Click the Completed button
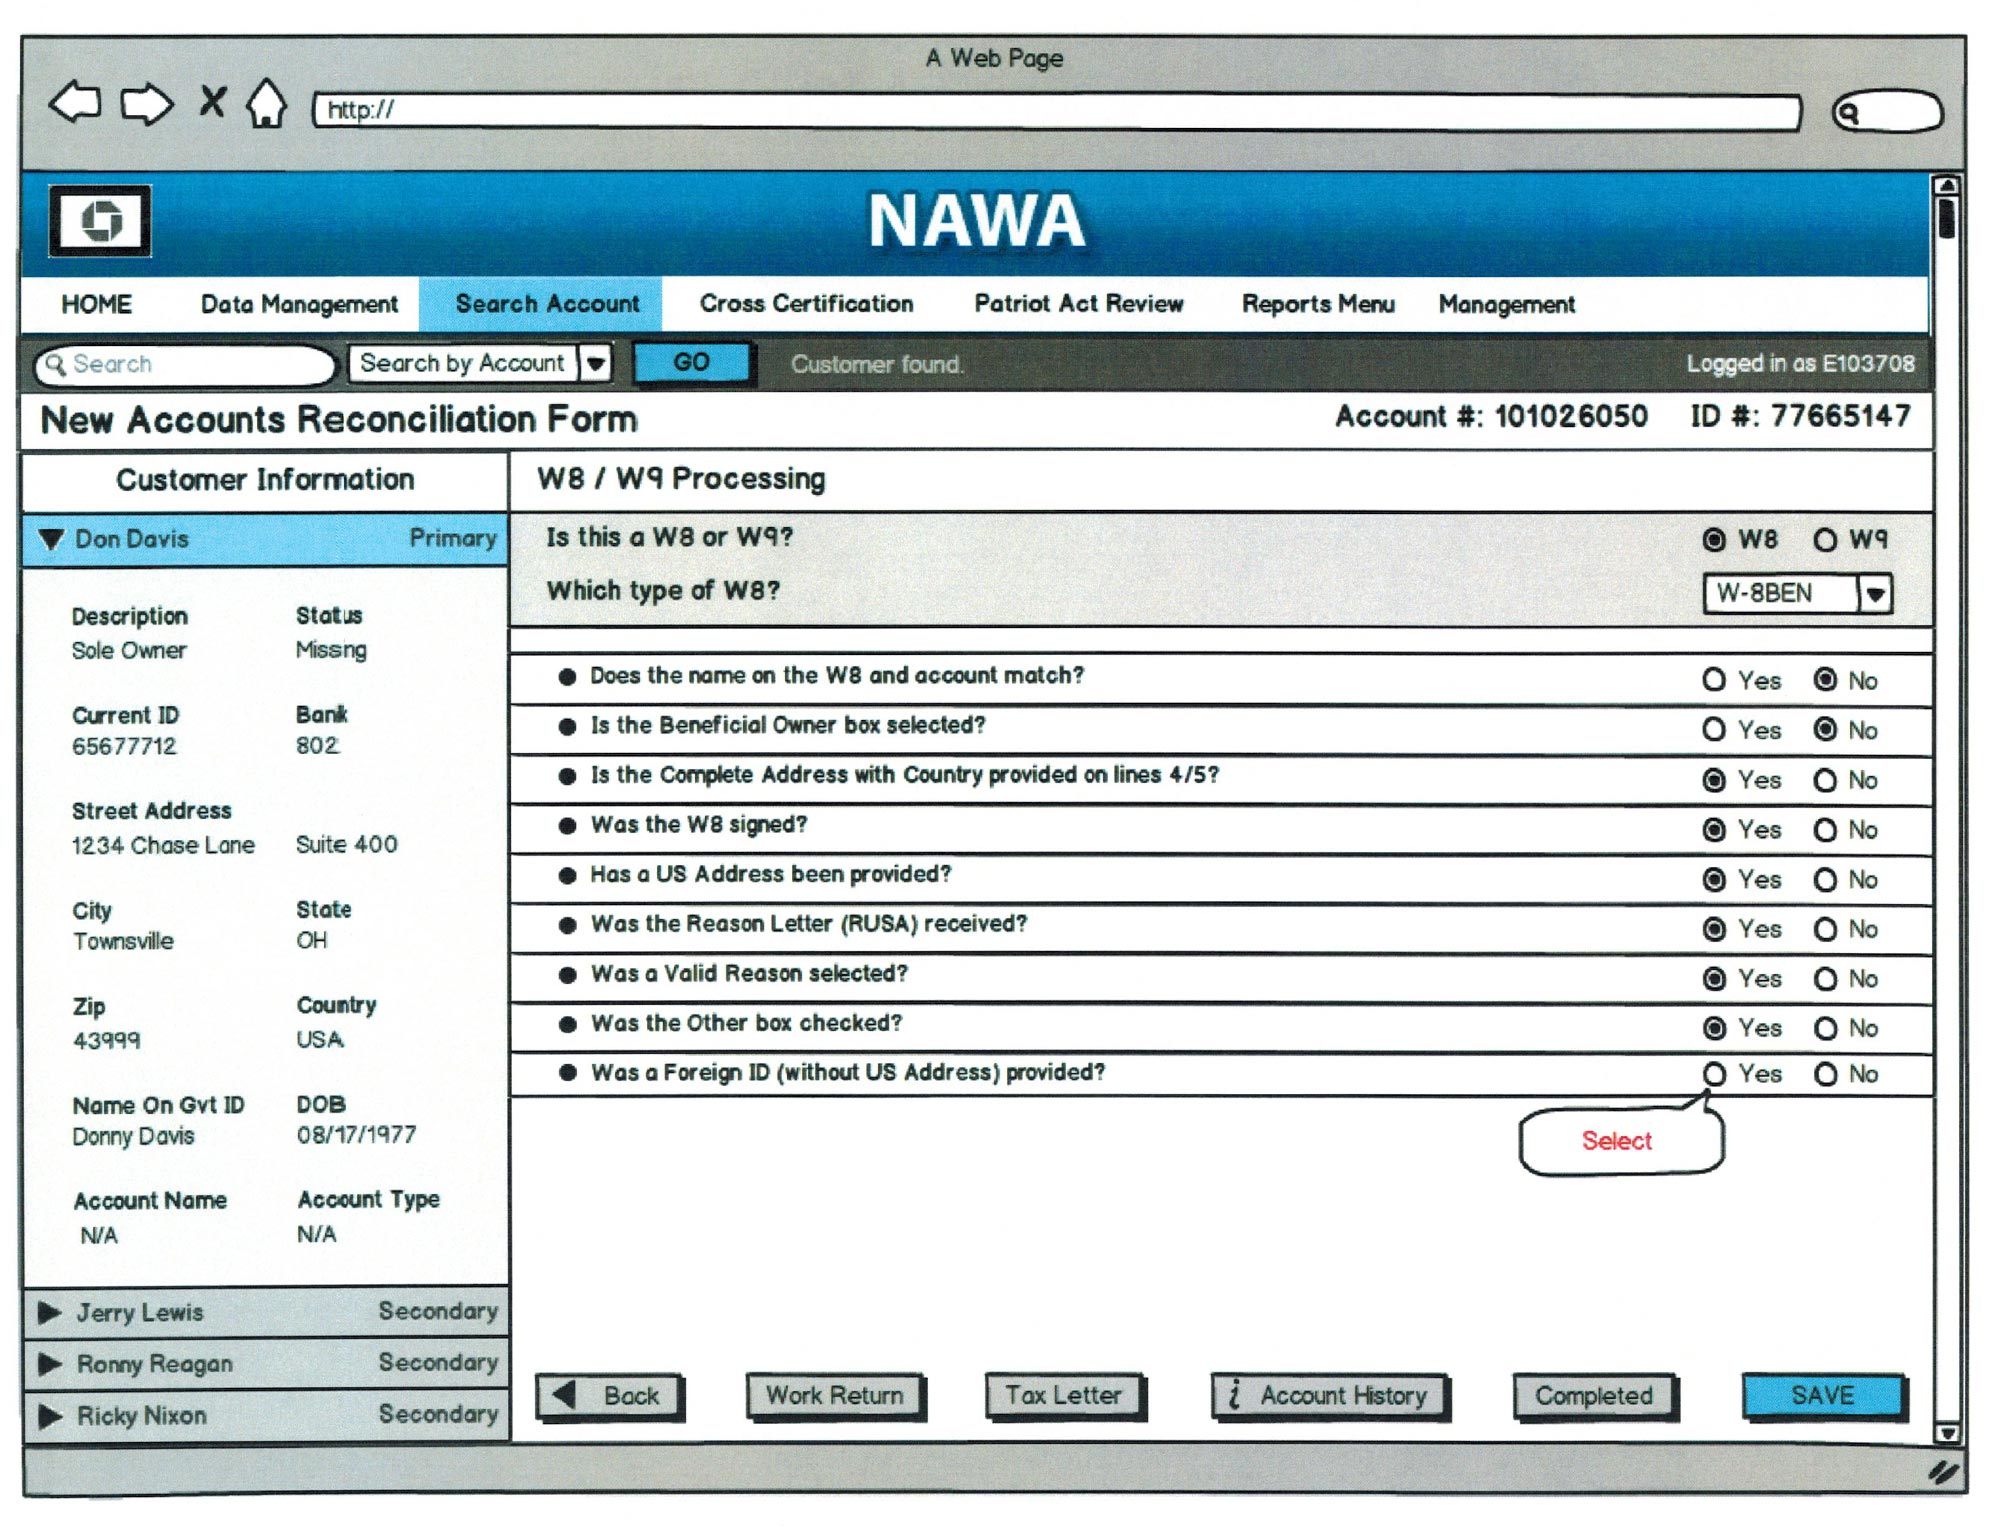Viewport: 2000px width, 1536px height. coord(1594,1396)
